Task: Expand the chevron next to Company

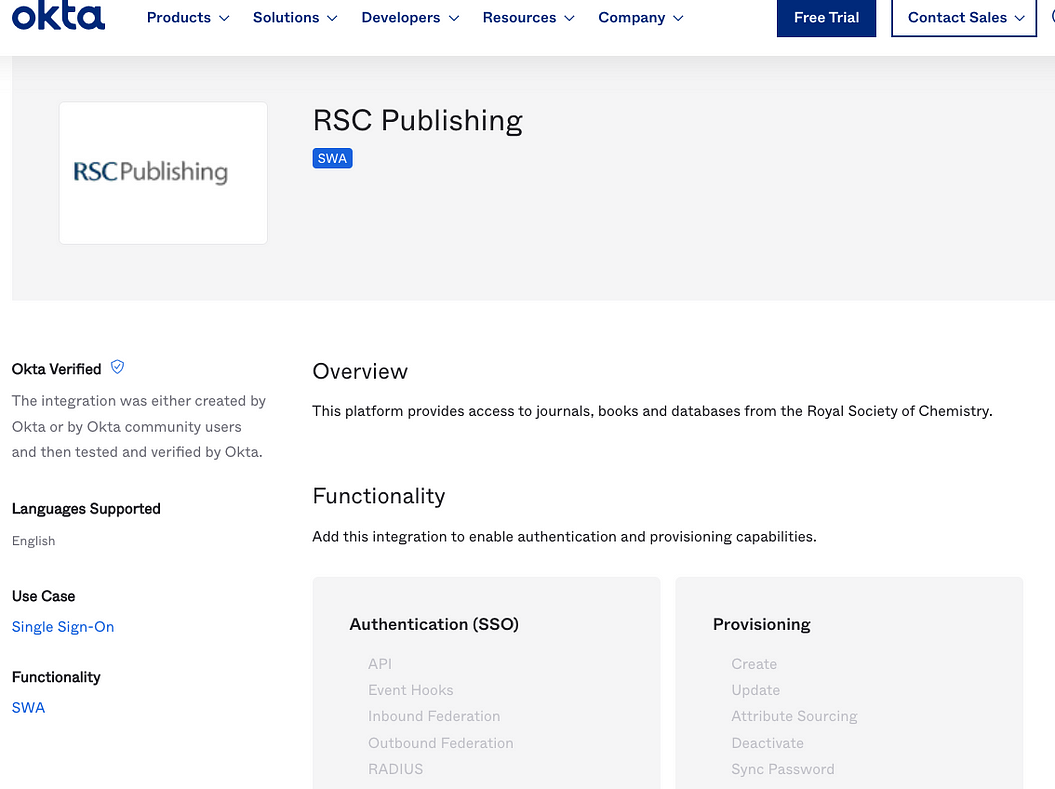Action: (x=678, y=18)
